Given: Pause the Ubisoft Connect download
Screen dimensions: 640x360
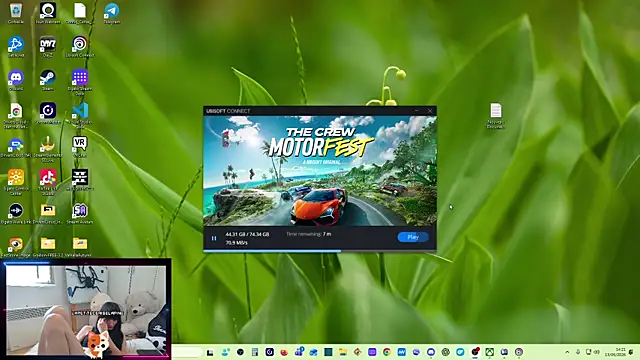Looking at the screenshot, I should pos(214,238).
